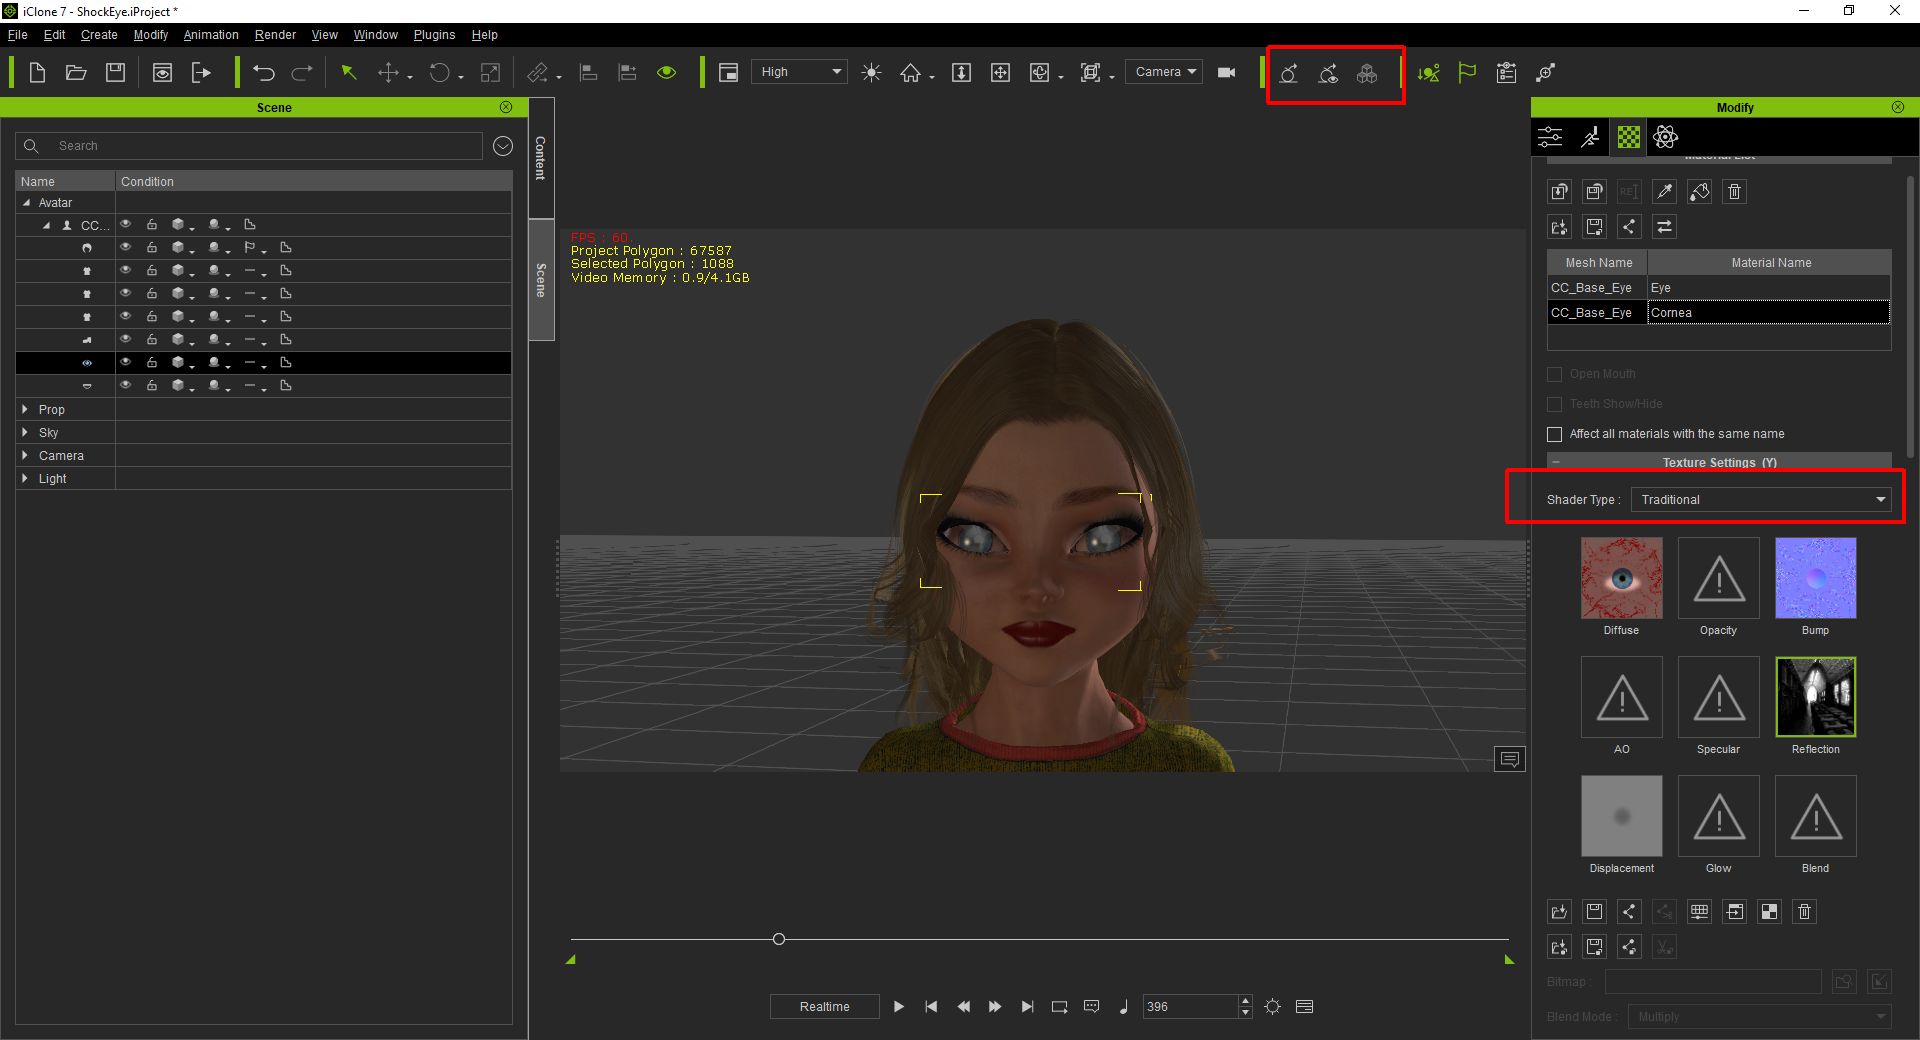This screenshot has height=1040, width=1920.
Task: Click the eyedropper pick material icon
Action: point(1664,192)
